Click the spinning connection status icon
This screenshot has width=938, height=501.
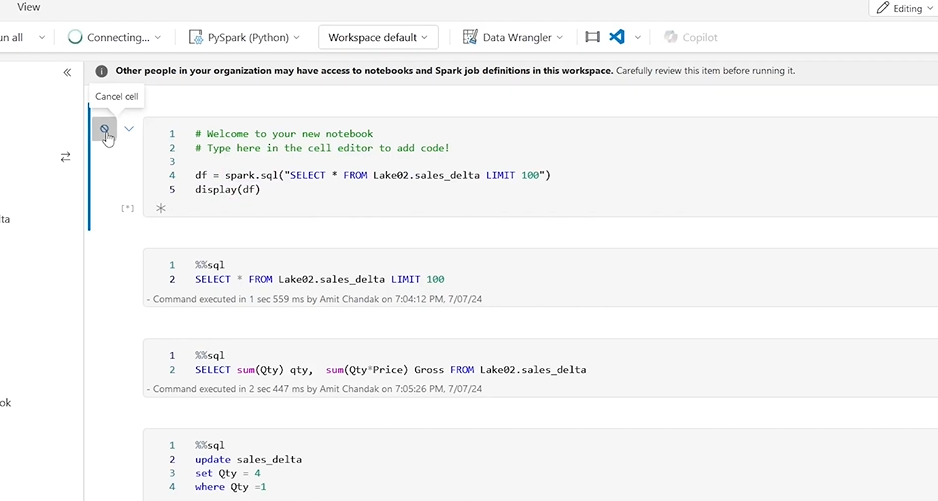[75, 37]
